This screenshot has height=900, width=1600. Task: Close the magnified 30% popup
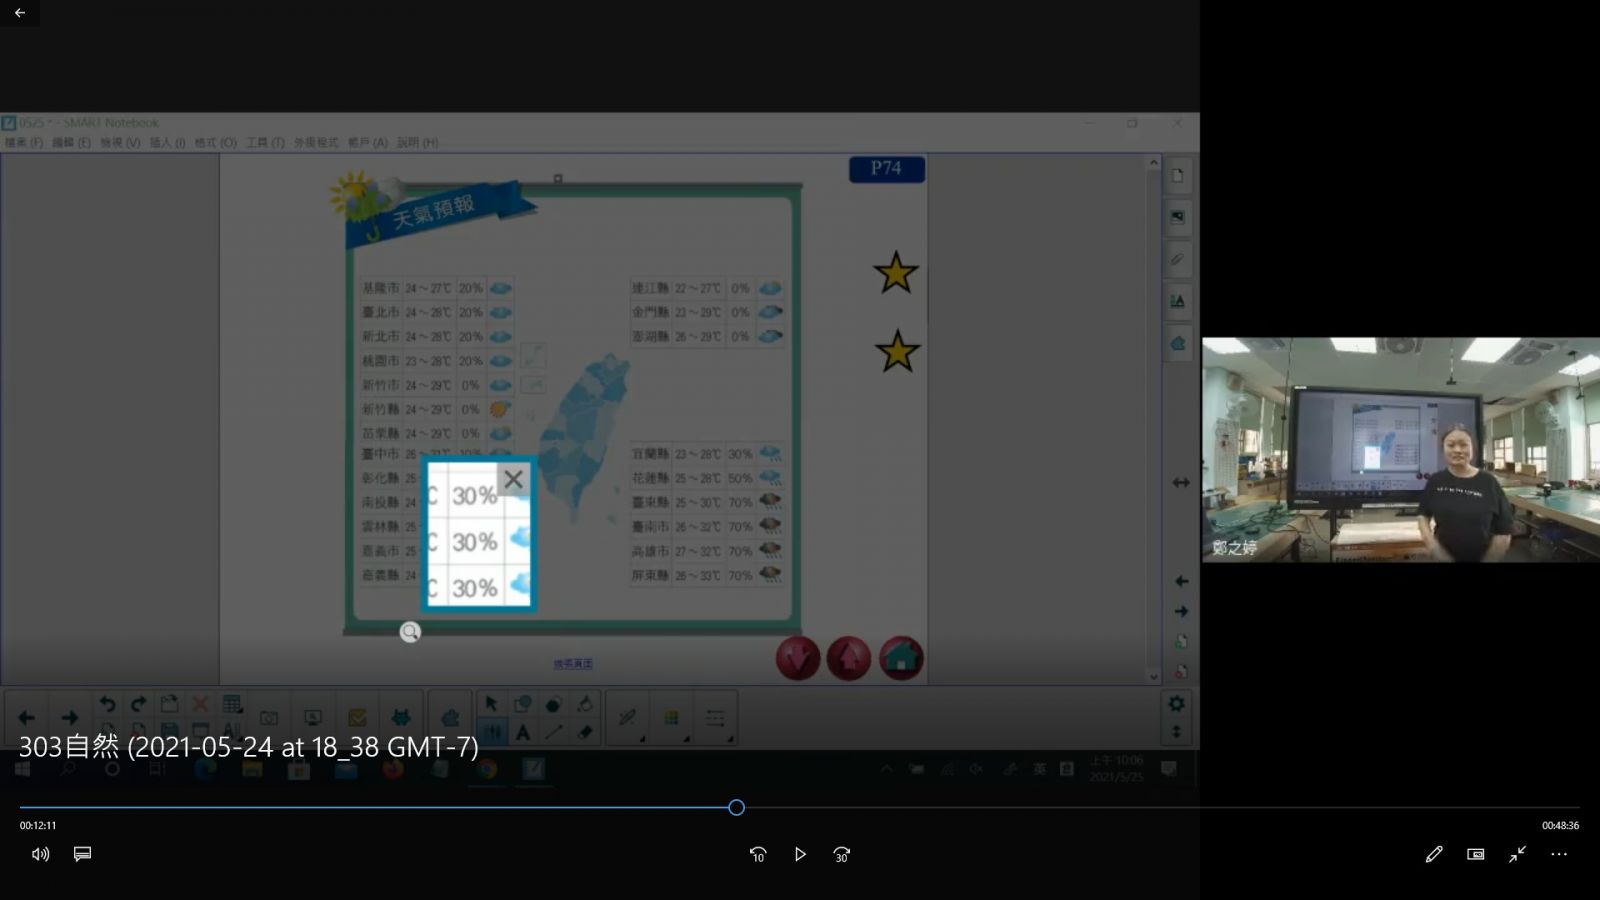(513, 479)
